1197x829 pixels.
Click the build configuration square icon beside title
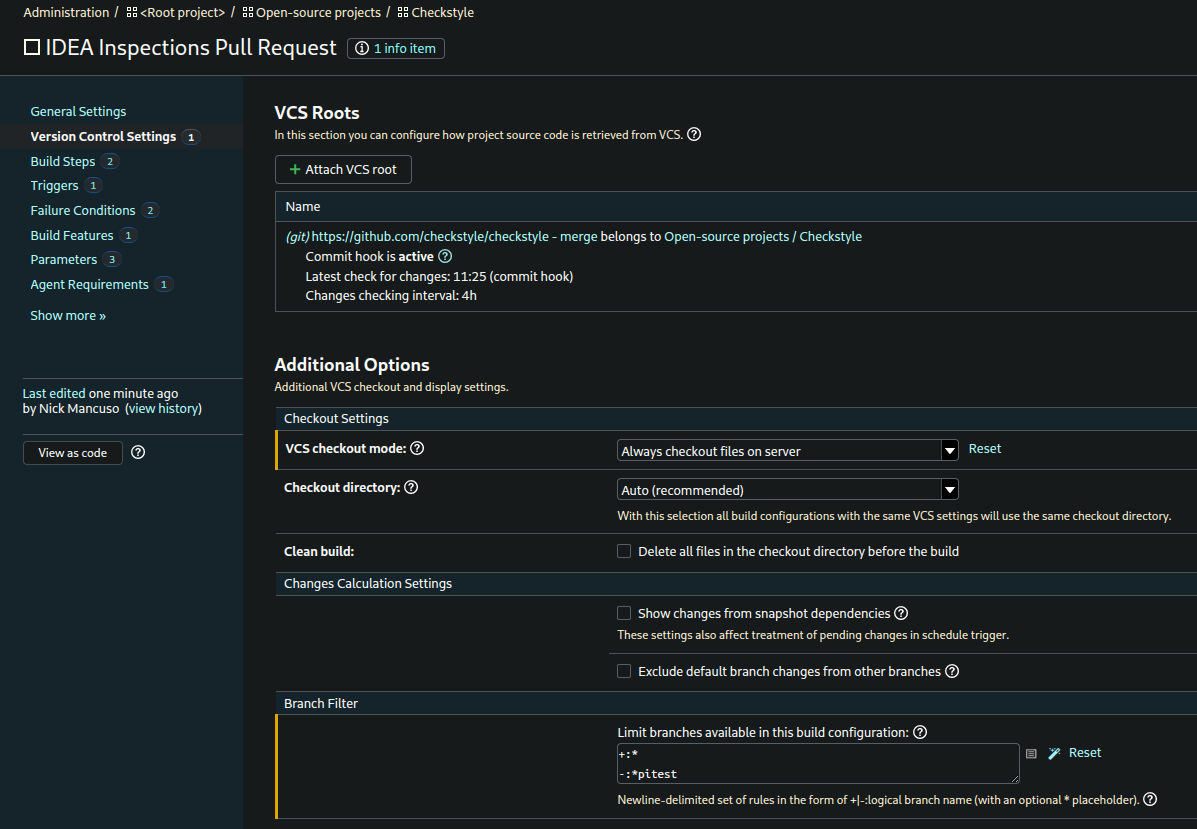click(31, 47)
